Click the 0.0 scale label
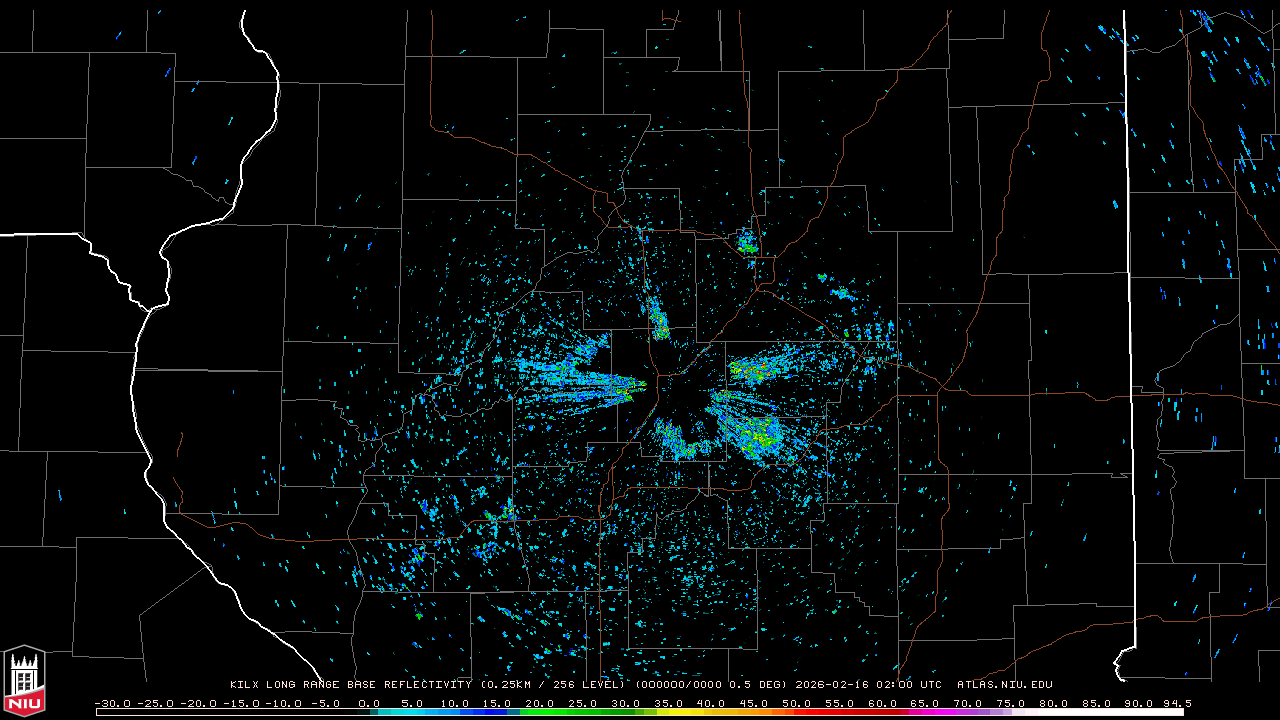 [369, 703]
